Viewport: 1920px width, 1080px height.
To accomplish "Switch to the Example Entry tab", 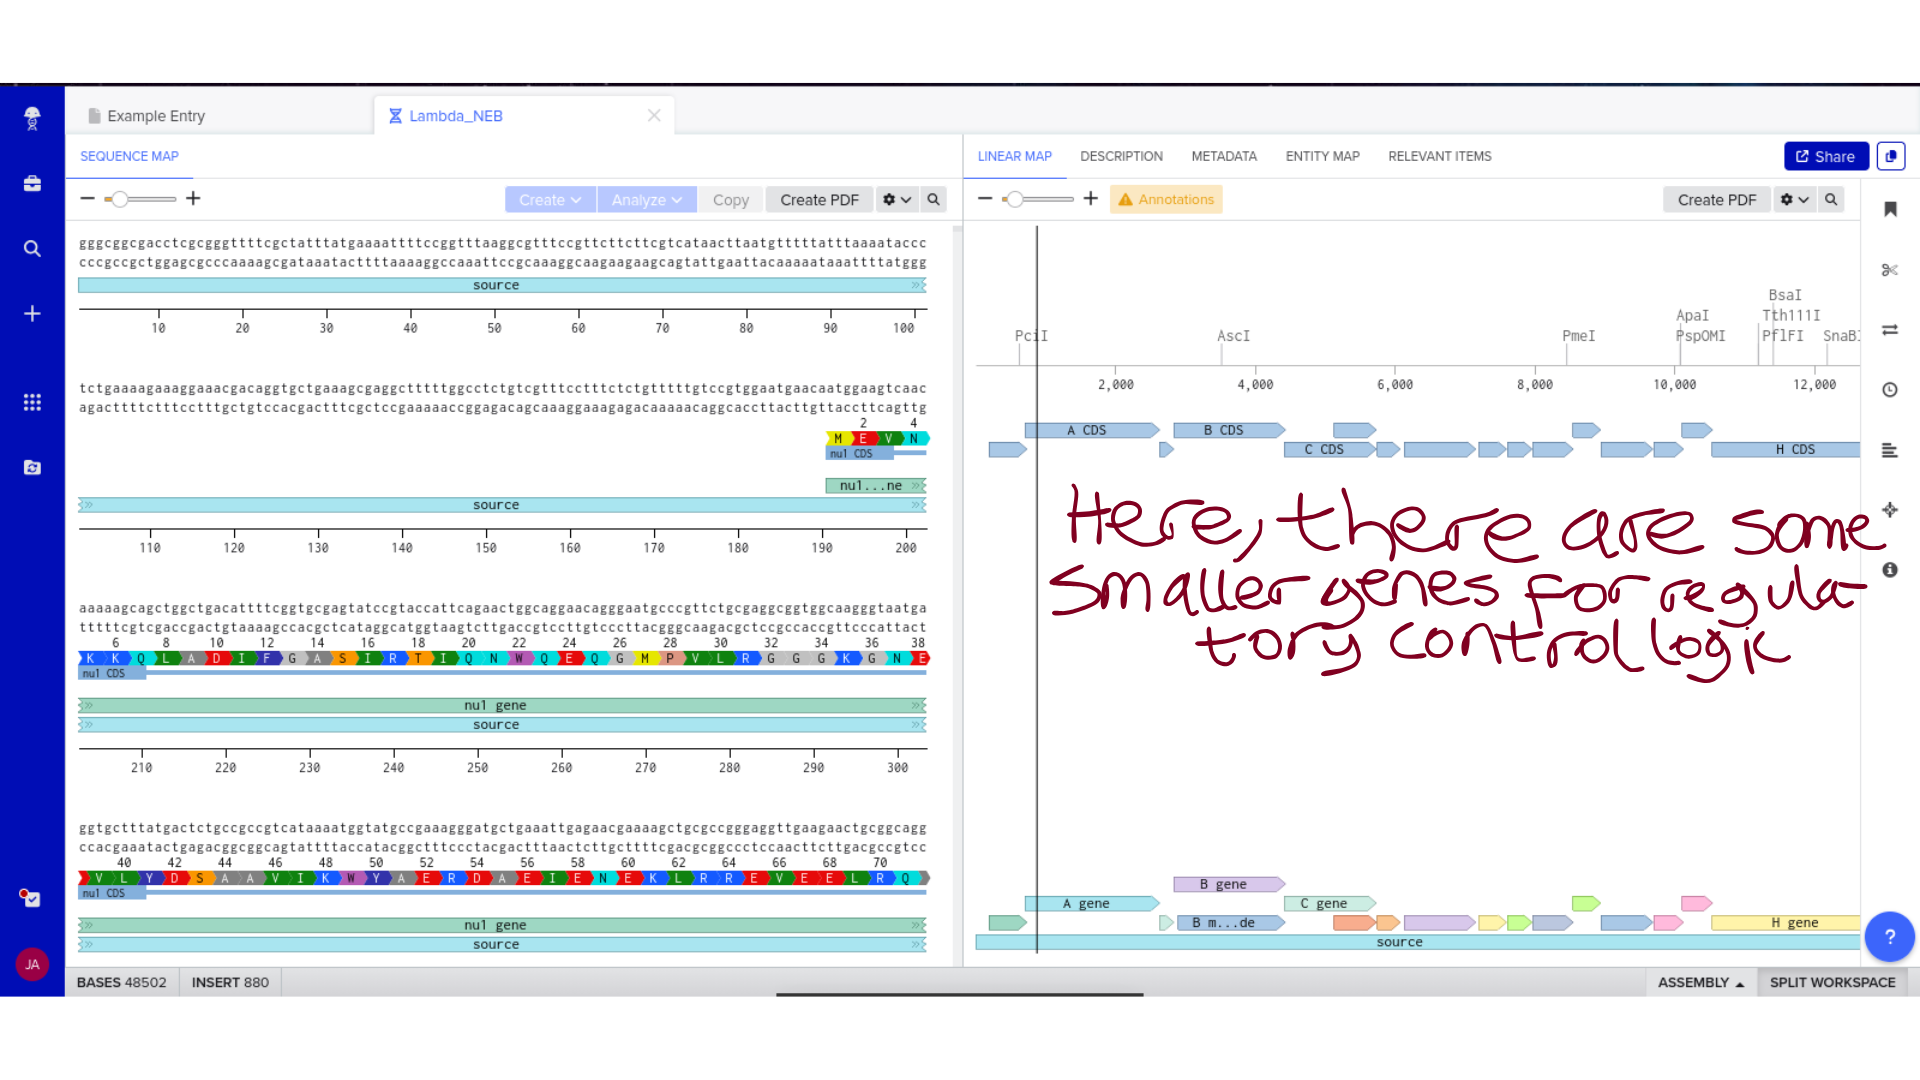I will pyautogui.click(x=156, y=116).
